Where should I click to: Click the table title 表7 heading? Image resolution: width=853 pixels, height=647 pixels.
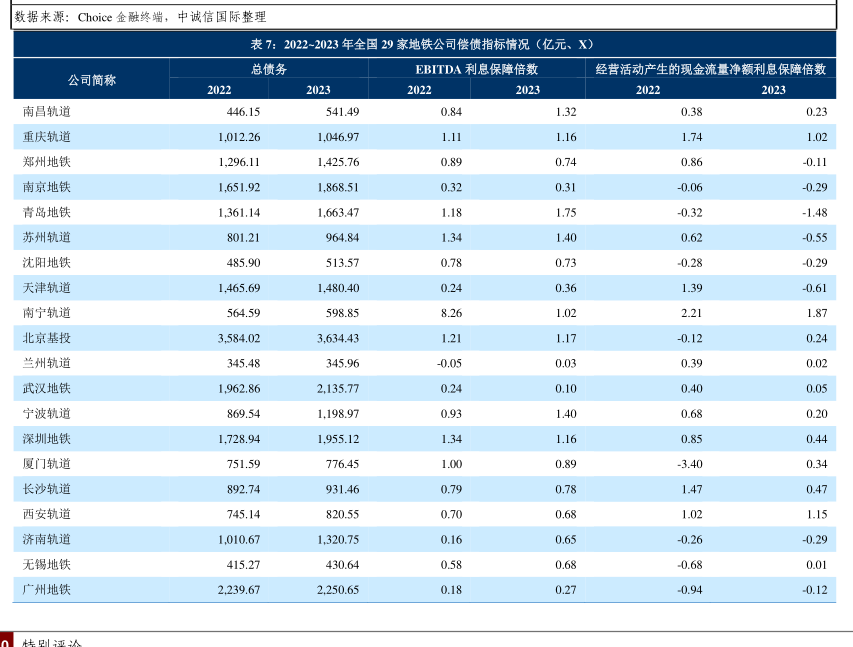[x=422, y=45]
